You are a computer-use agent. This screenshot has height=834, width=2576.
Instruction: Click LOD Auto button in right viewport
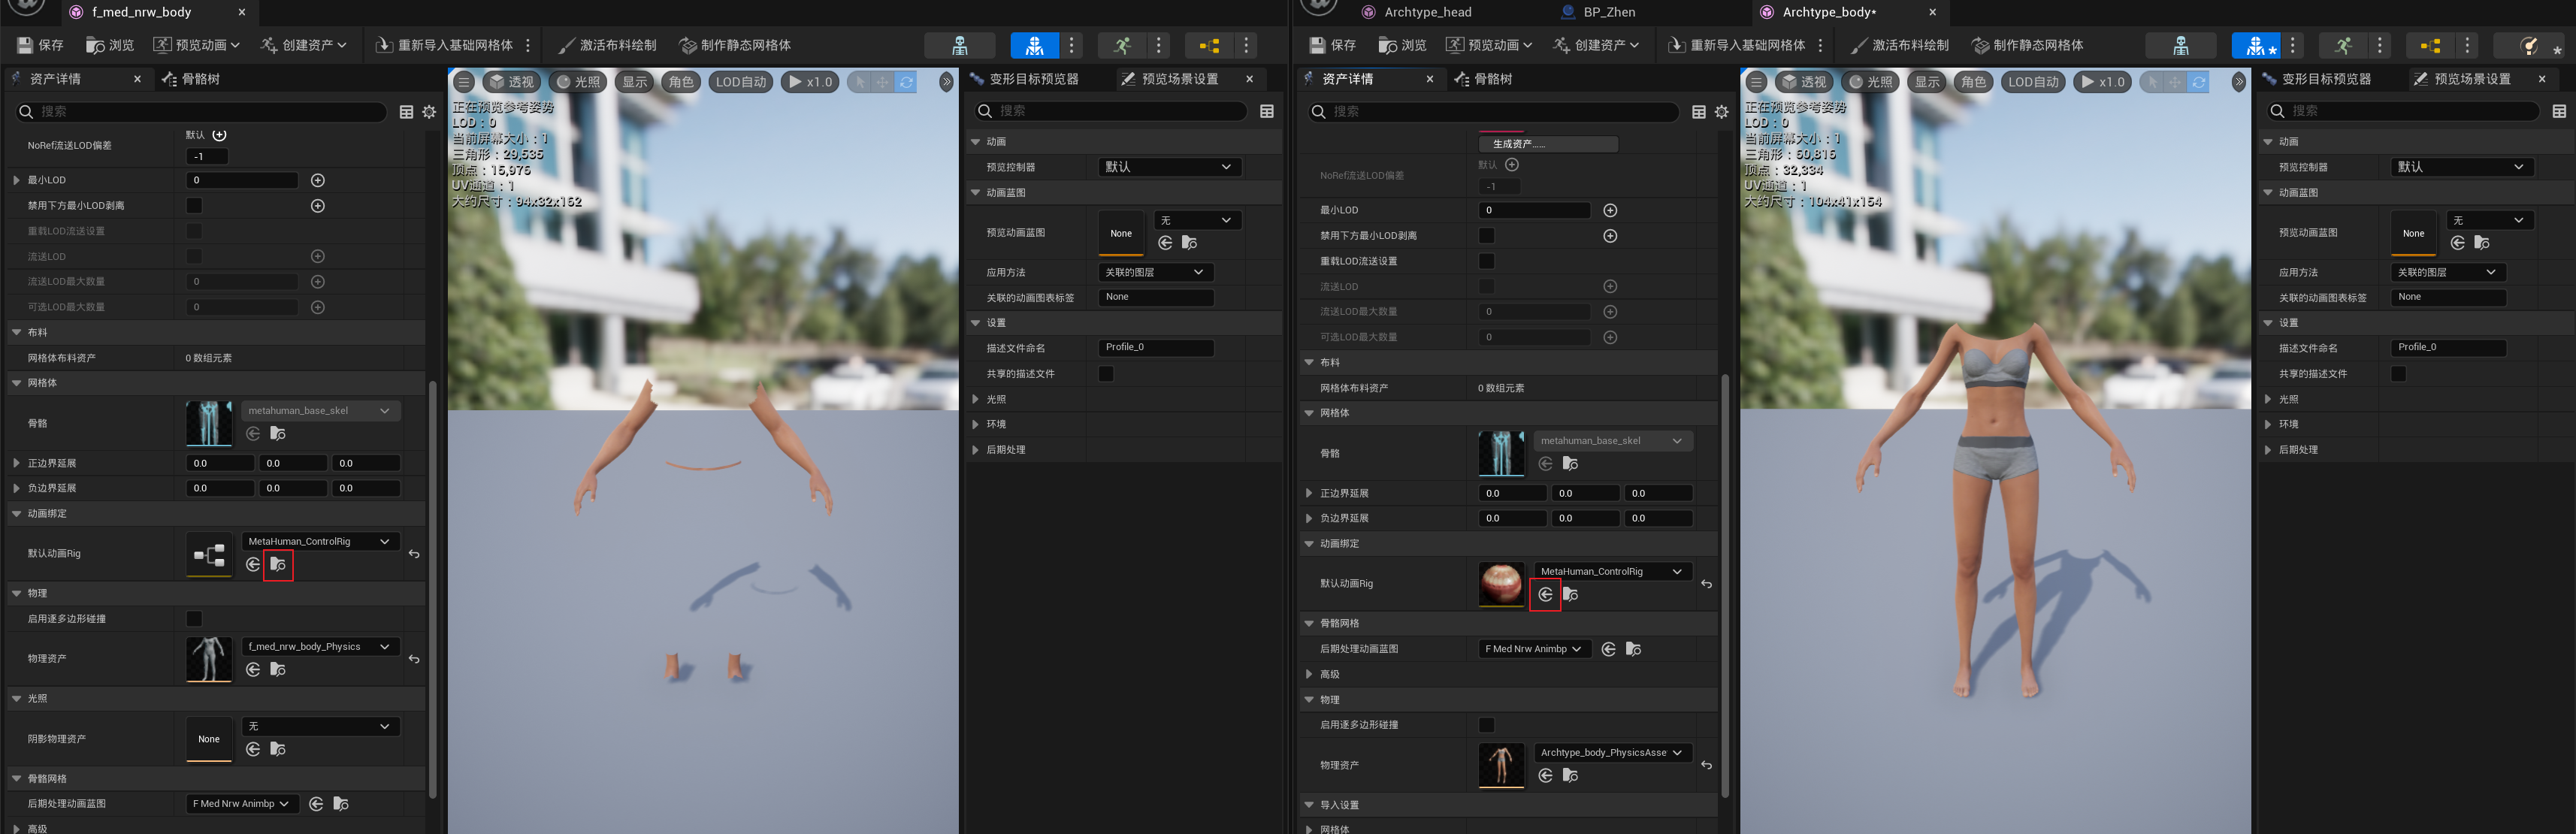(2033, 82)
